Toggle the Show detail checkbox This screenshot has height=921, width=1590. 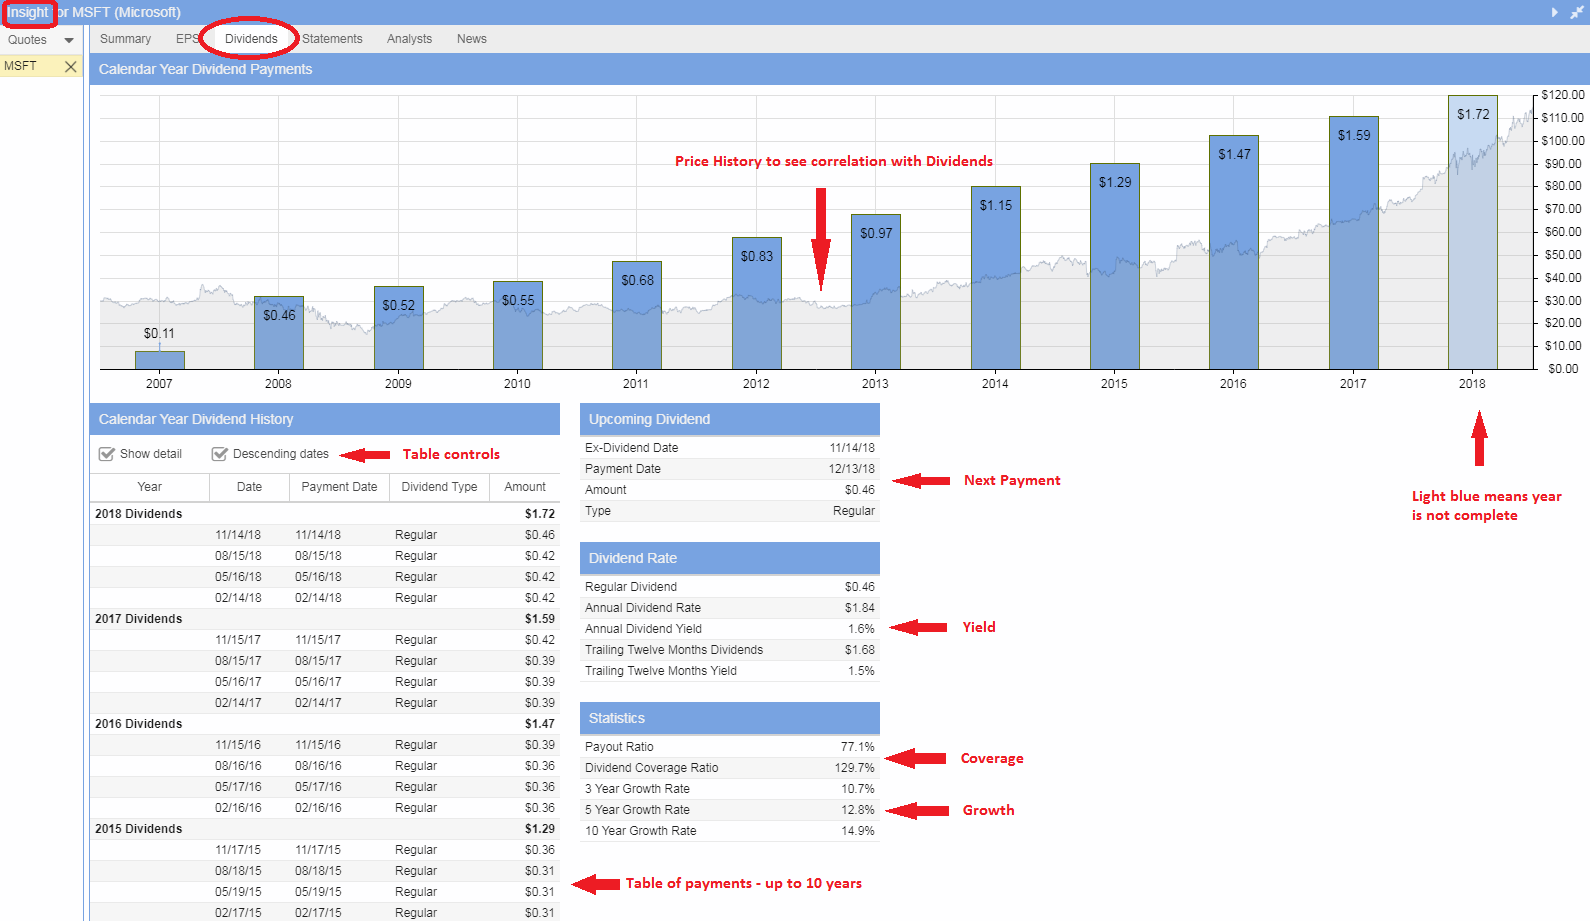(x=107, y=454)
